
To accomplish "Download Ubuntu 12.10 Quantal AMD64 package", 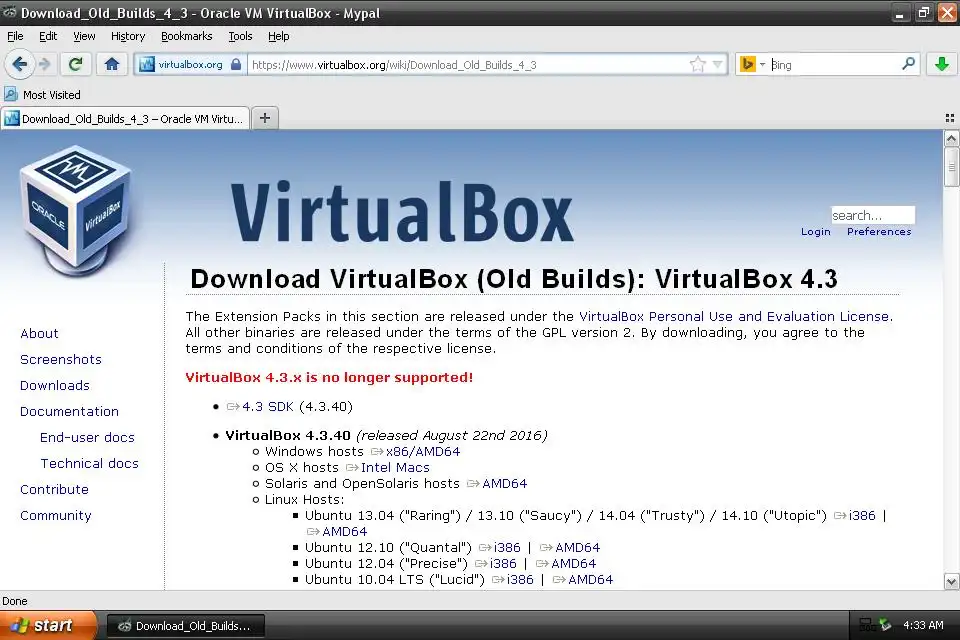I will 570,548.
